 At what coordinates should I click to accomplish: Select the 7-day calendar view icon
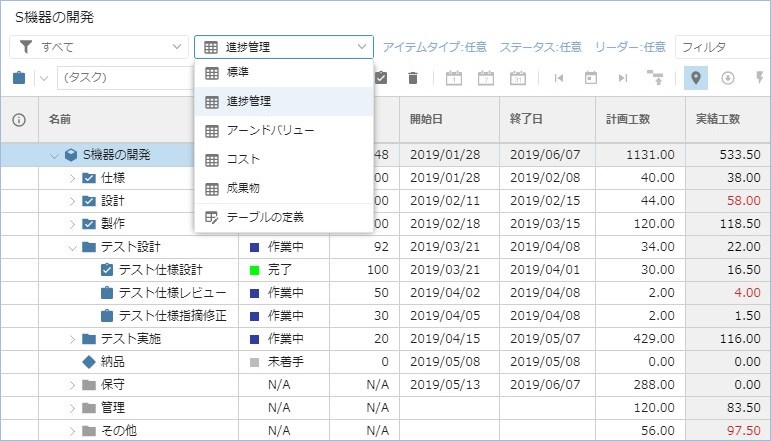coord(486,78)
